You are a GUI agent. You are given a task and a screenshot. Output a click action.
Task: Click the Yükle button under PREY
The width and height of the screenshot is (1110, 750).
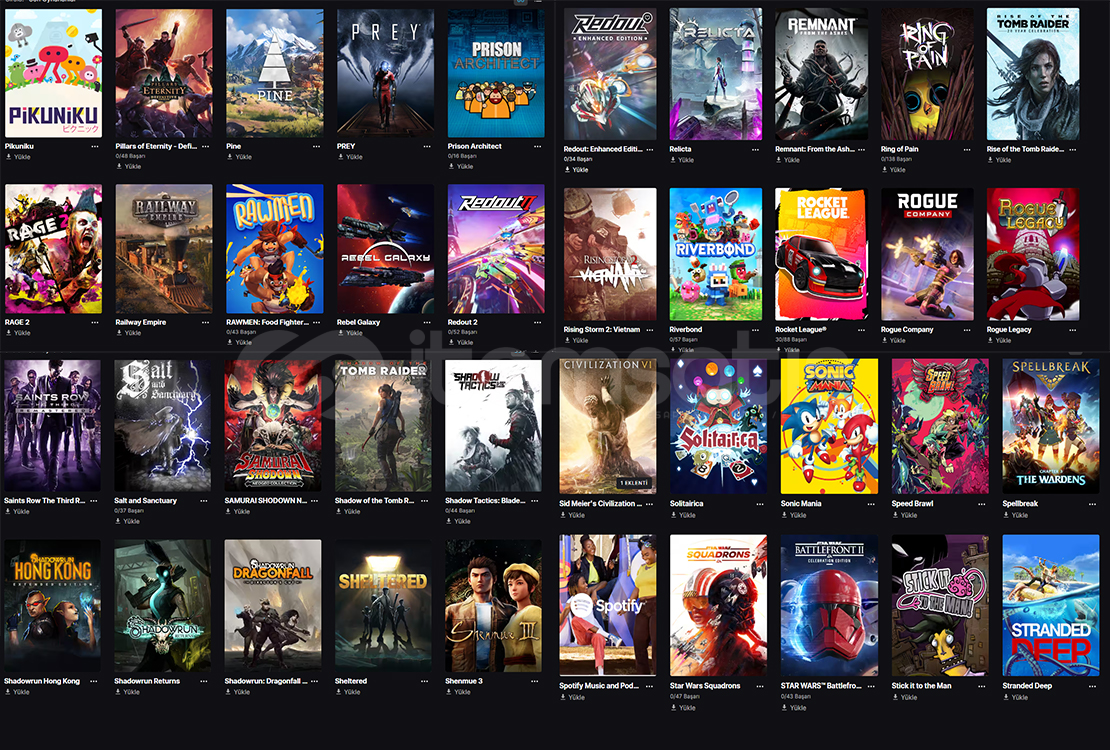pyautogui.click(x=350, y=157)
